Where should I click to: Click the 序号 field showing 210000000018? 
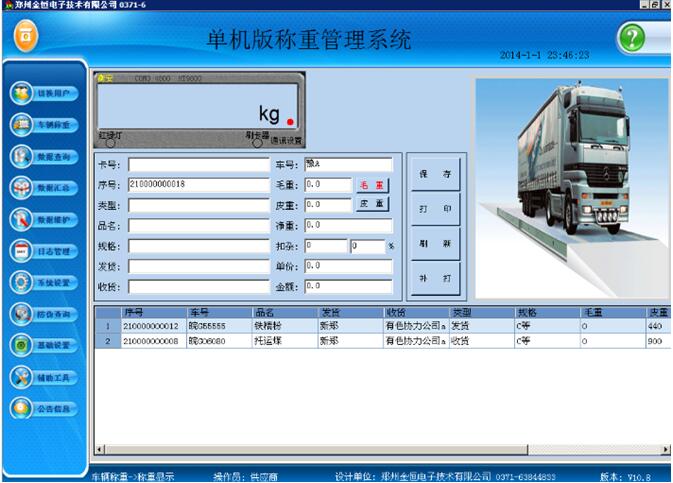click(x=199, y=185)
